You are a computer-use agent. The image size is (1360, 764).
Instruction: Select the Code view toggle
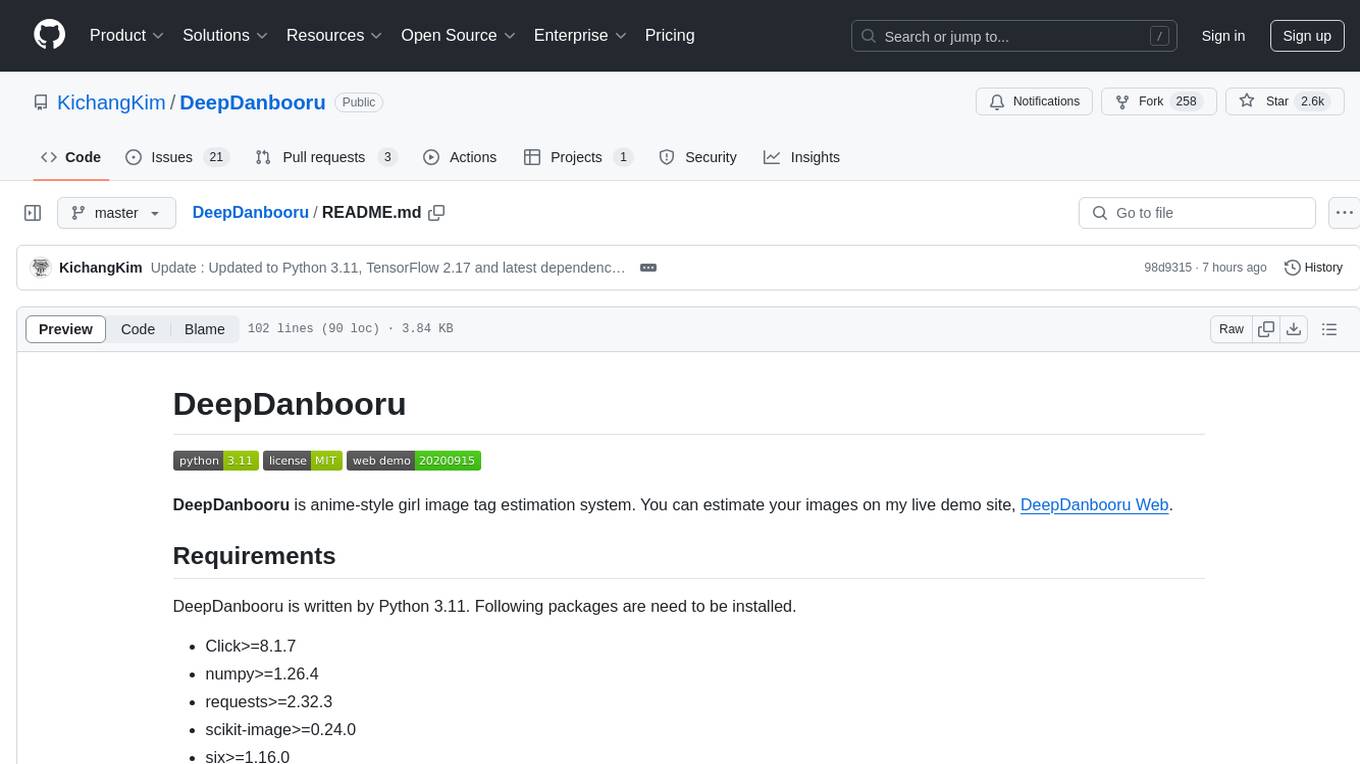coord(138,329)
